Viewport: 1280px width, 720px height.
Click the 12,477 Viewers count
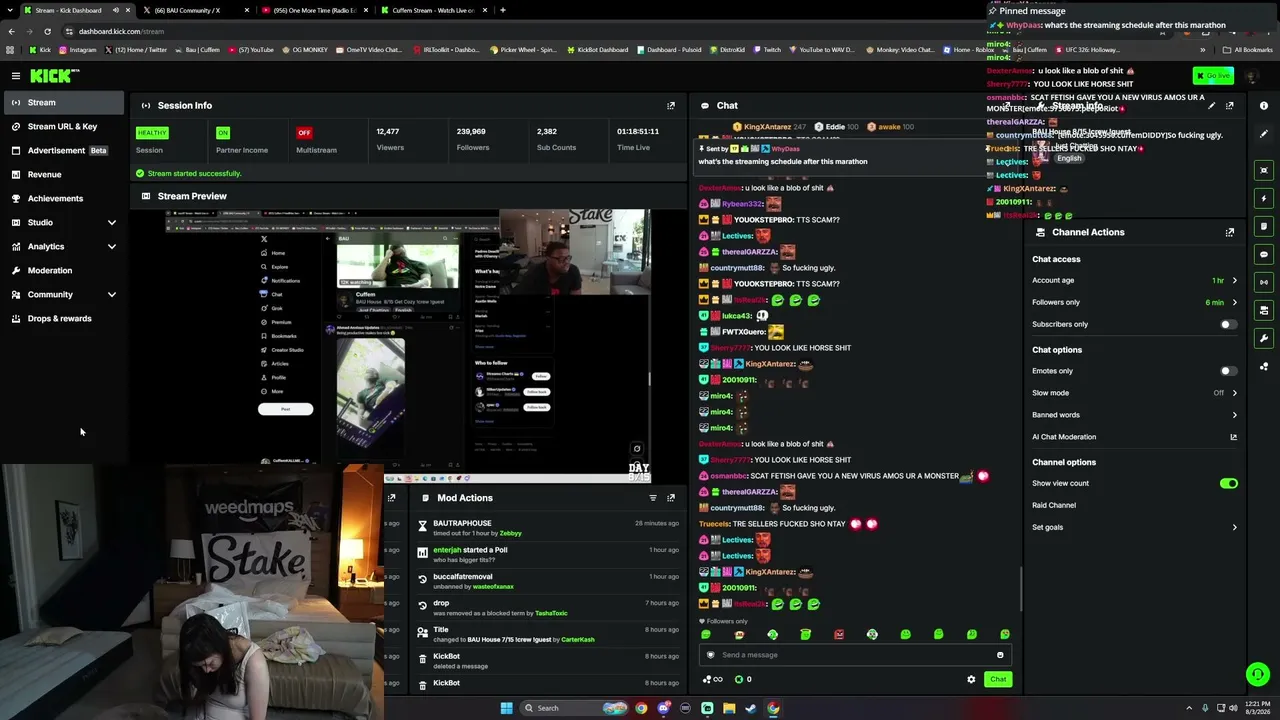(x=390, y=139)
